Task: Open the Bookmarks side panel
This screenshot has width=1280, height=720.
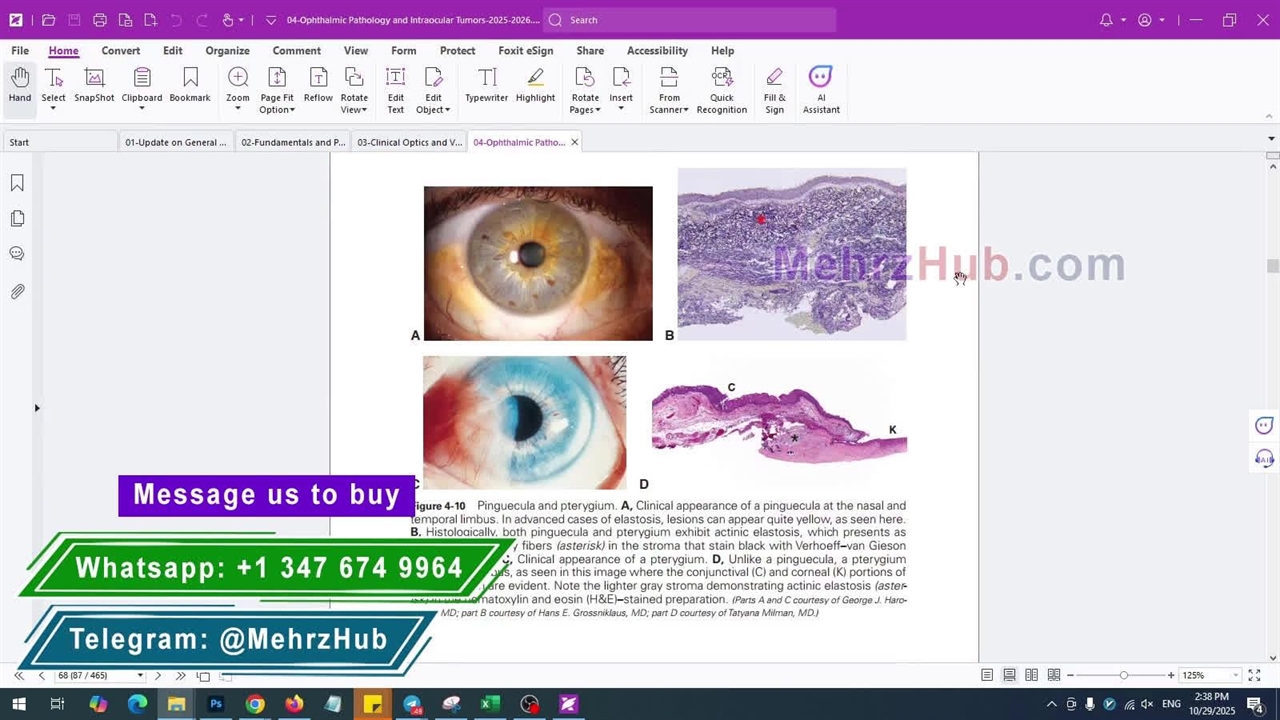Action: (17, 183)
